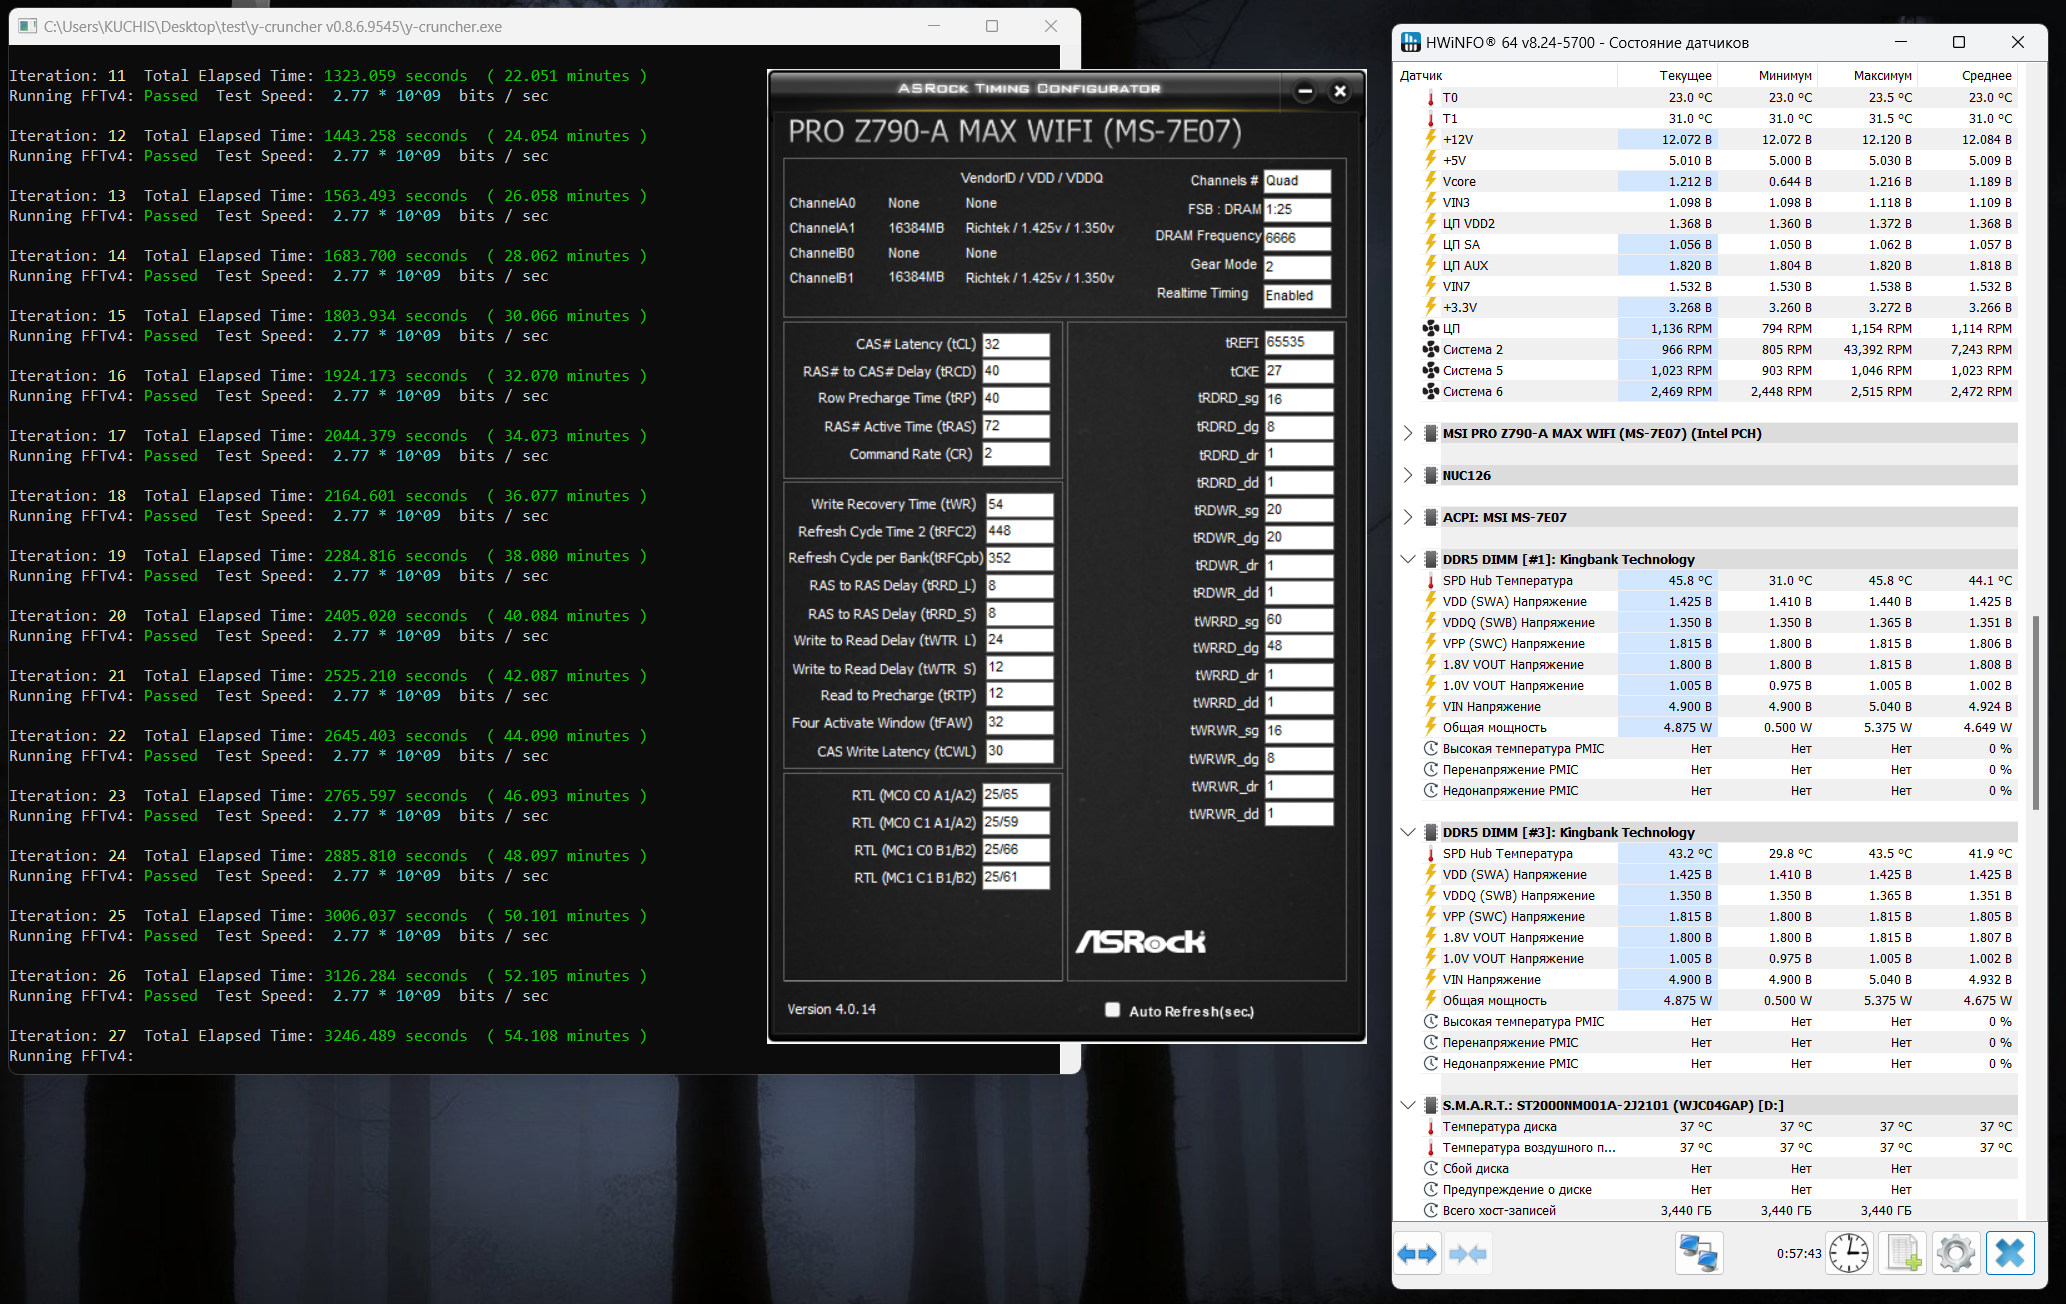Collapse DDR5 DIMM [#1] Kingbank section
Image resolution: width=2066 pixels, height=1304 pixels.
point(1408,559)
